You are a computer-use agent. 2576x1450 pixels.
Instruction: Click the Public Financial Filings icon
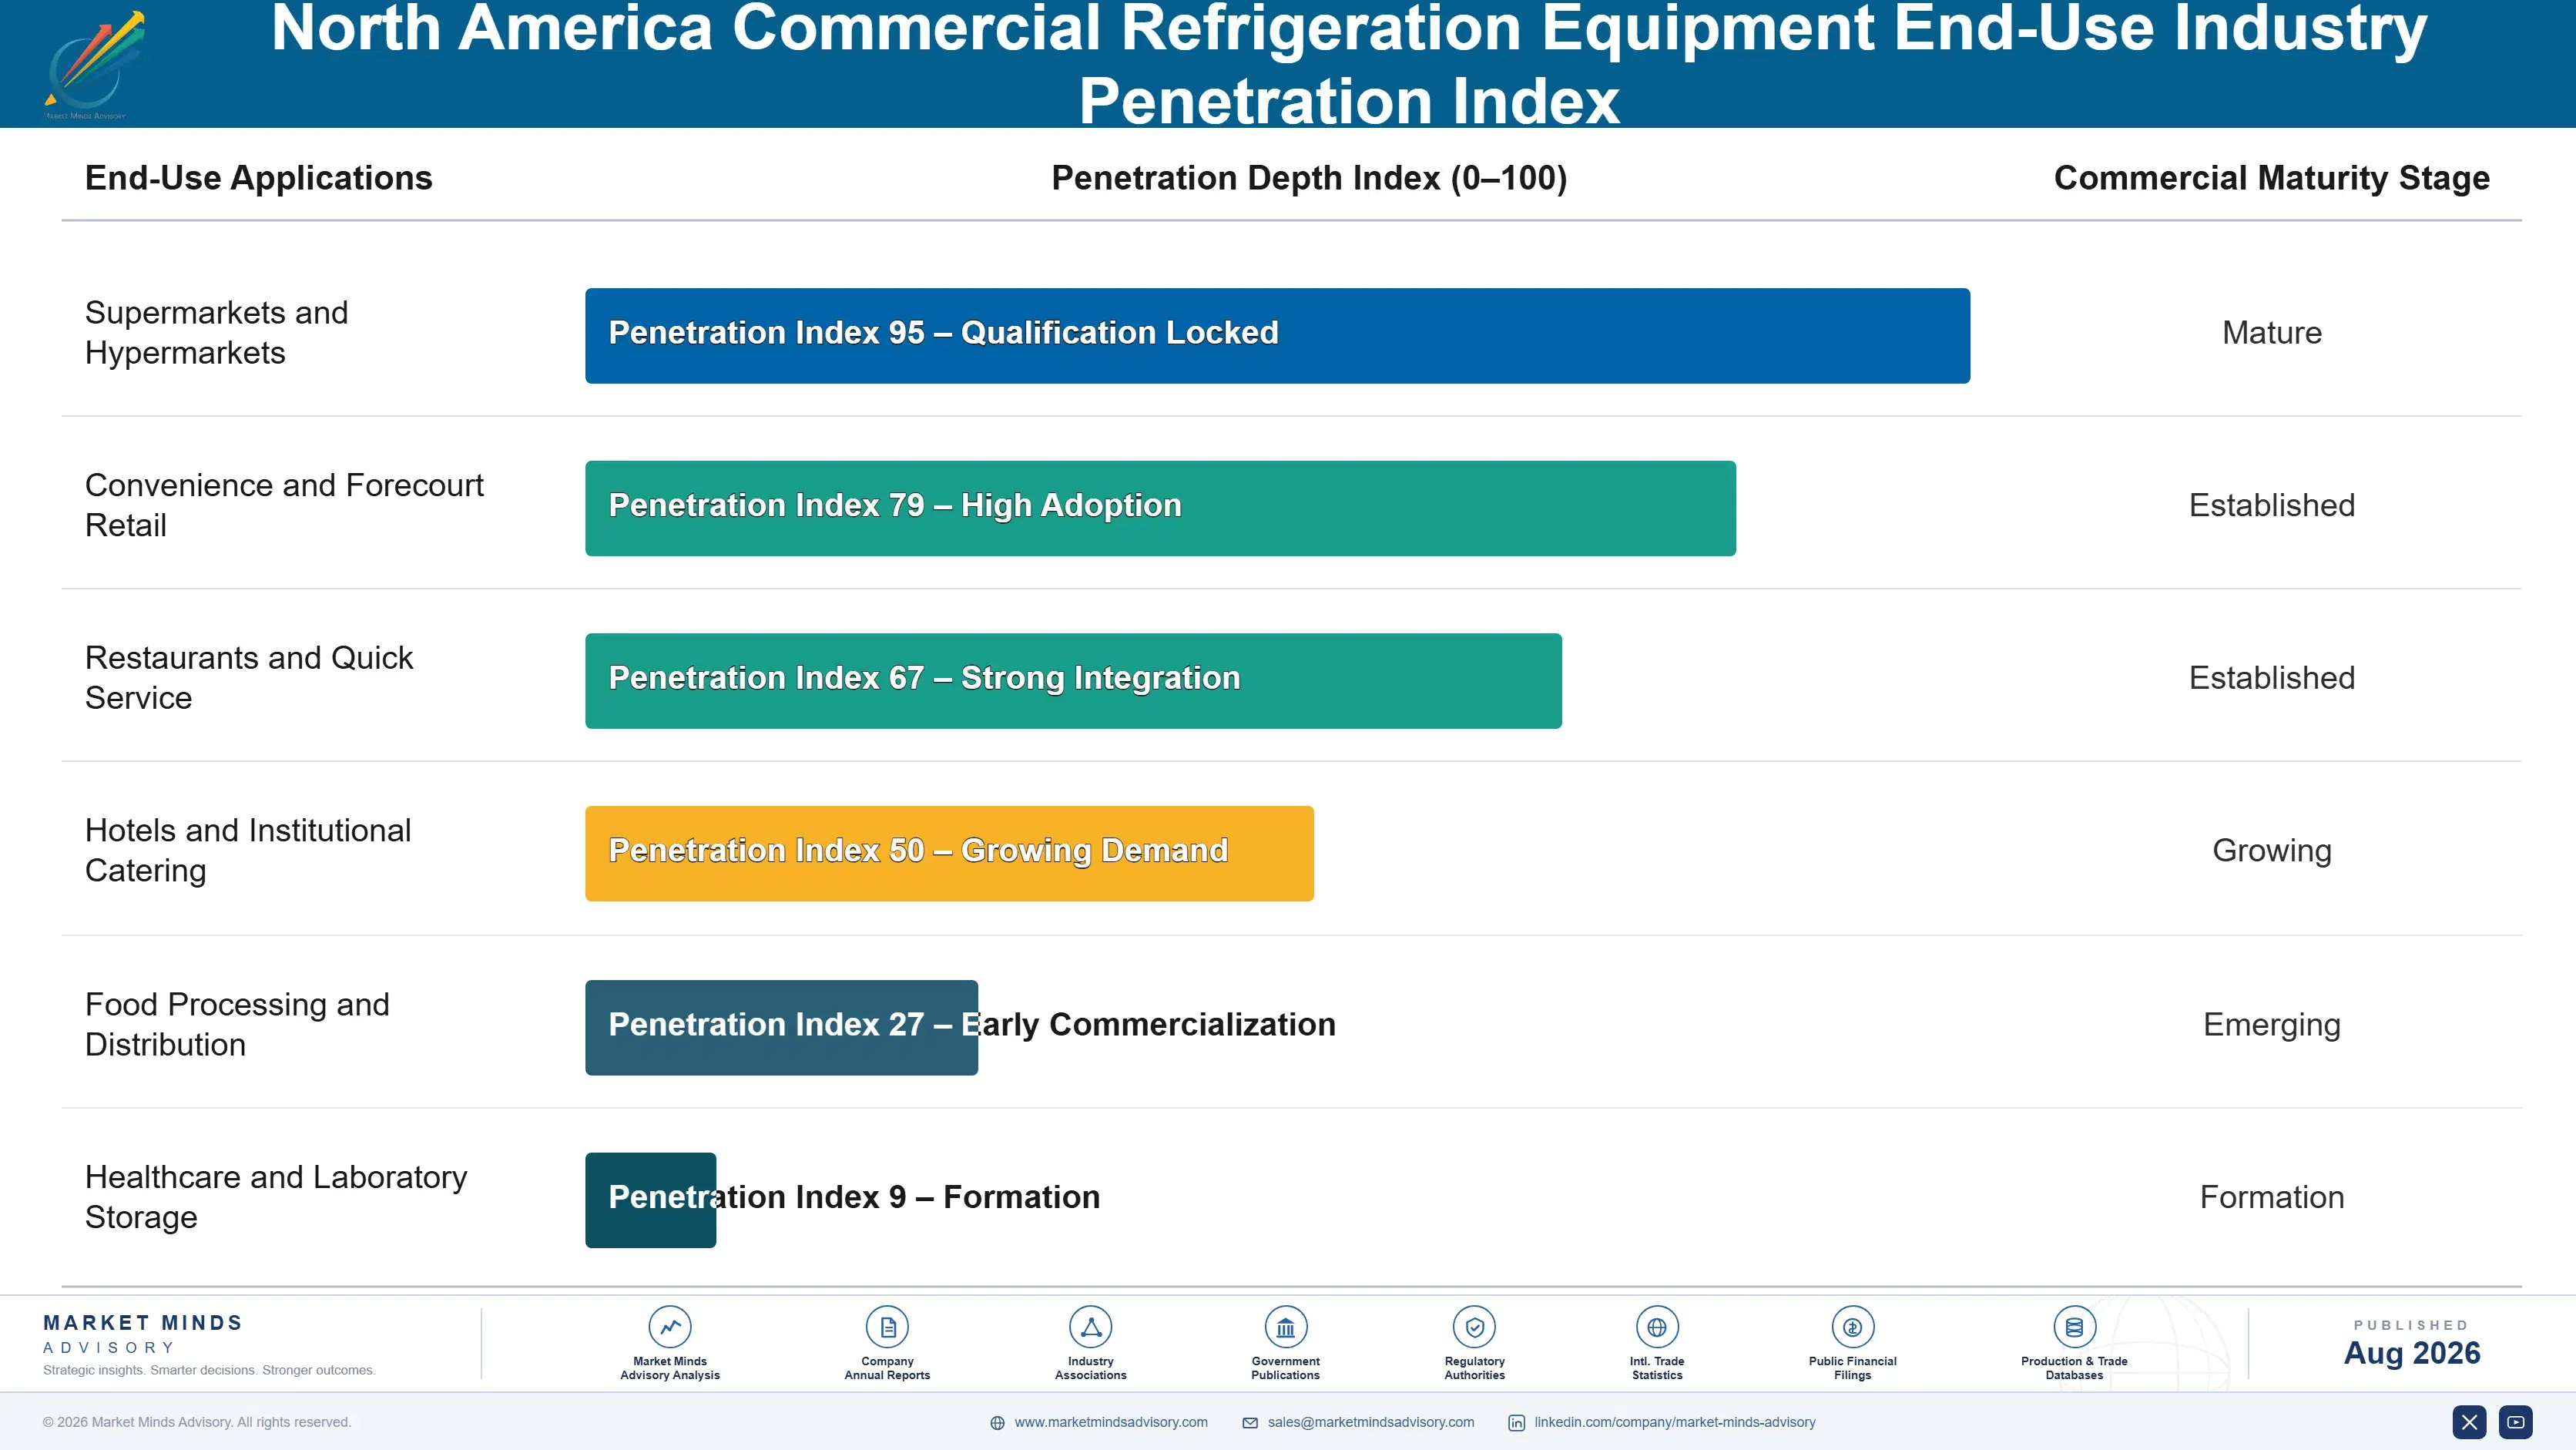[1853, 1327]
